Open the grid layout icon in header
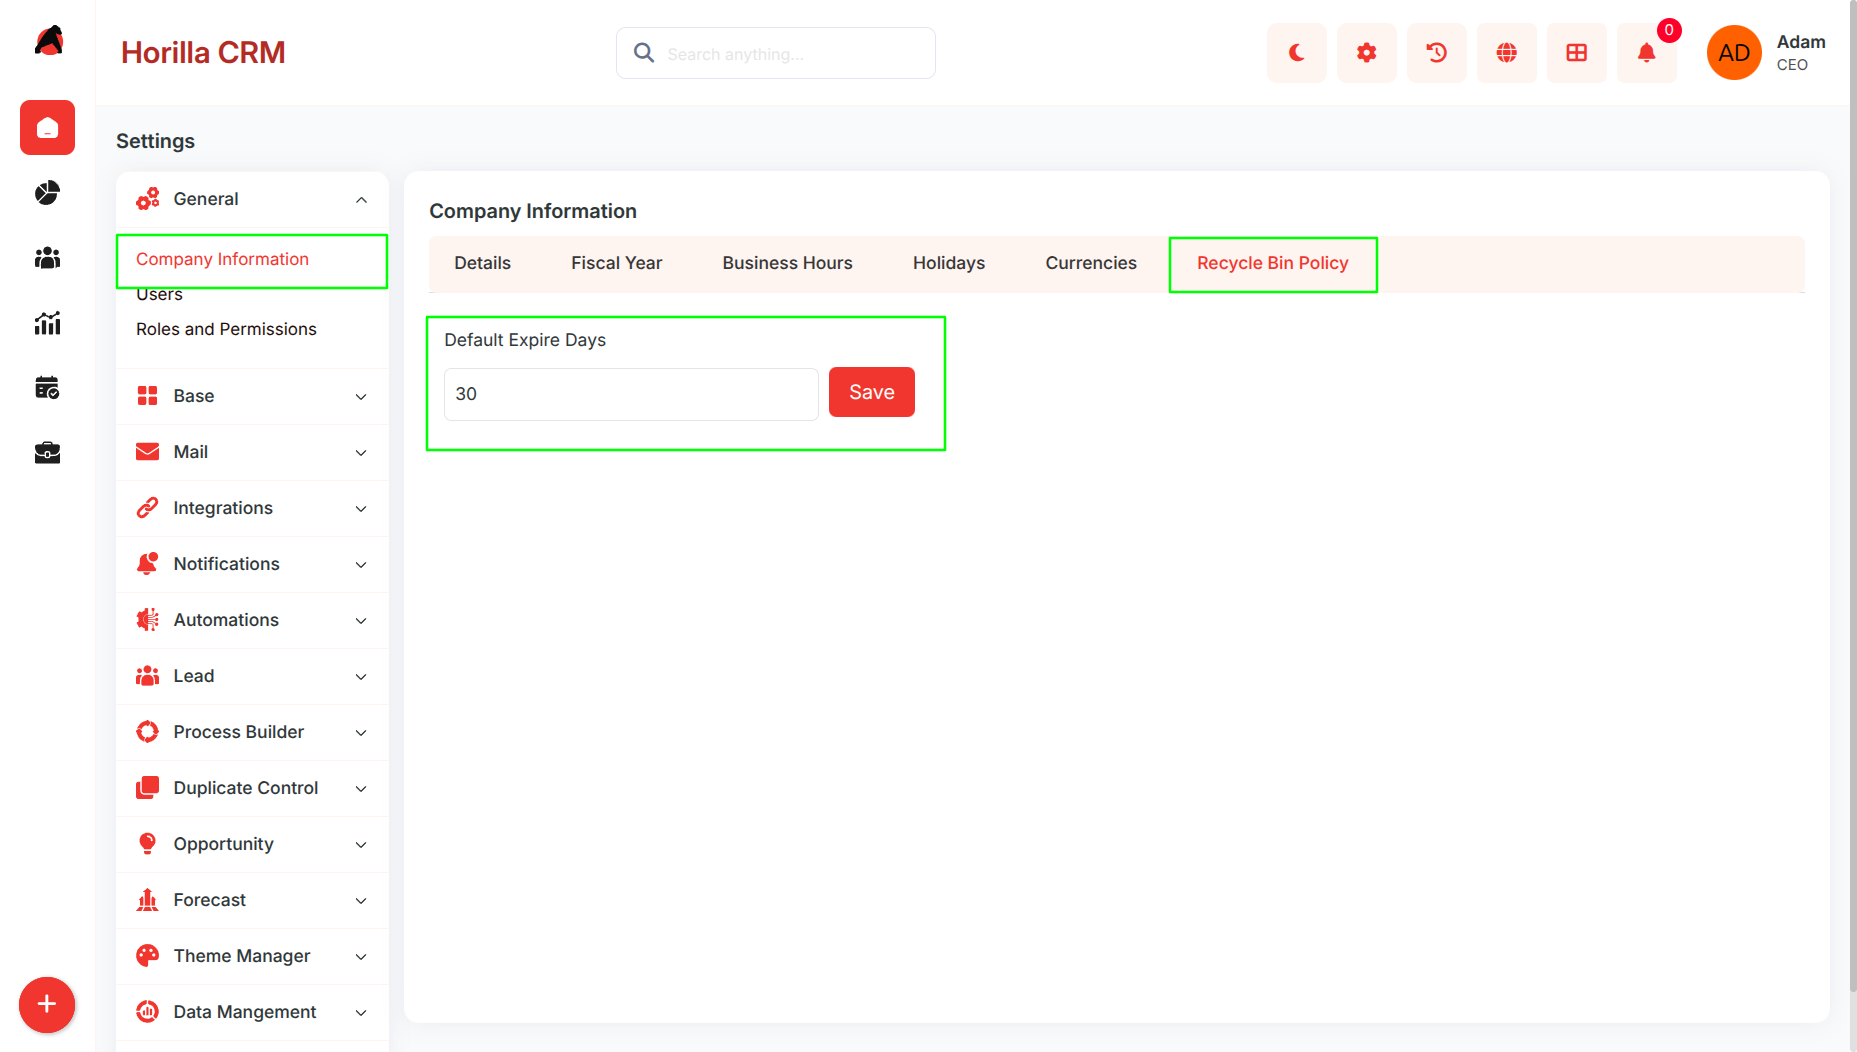This screenshot has width=1857, height=1052. (1577, 53)
